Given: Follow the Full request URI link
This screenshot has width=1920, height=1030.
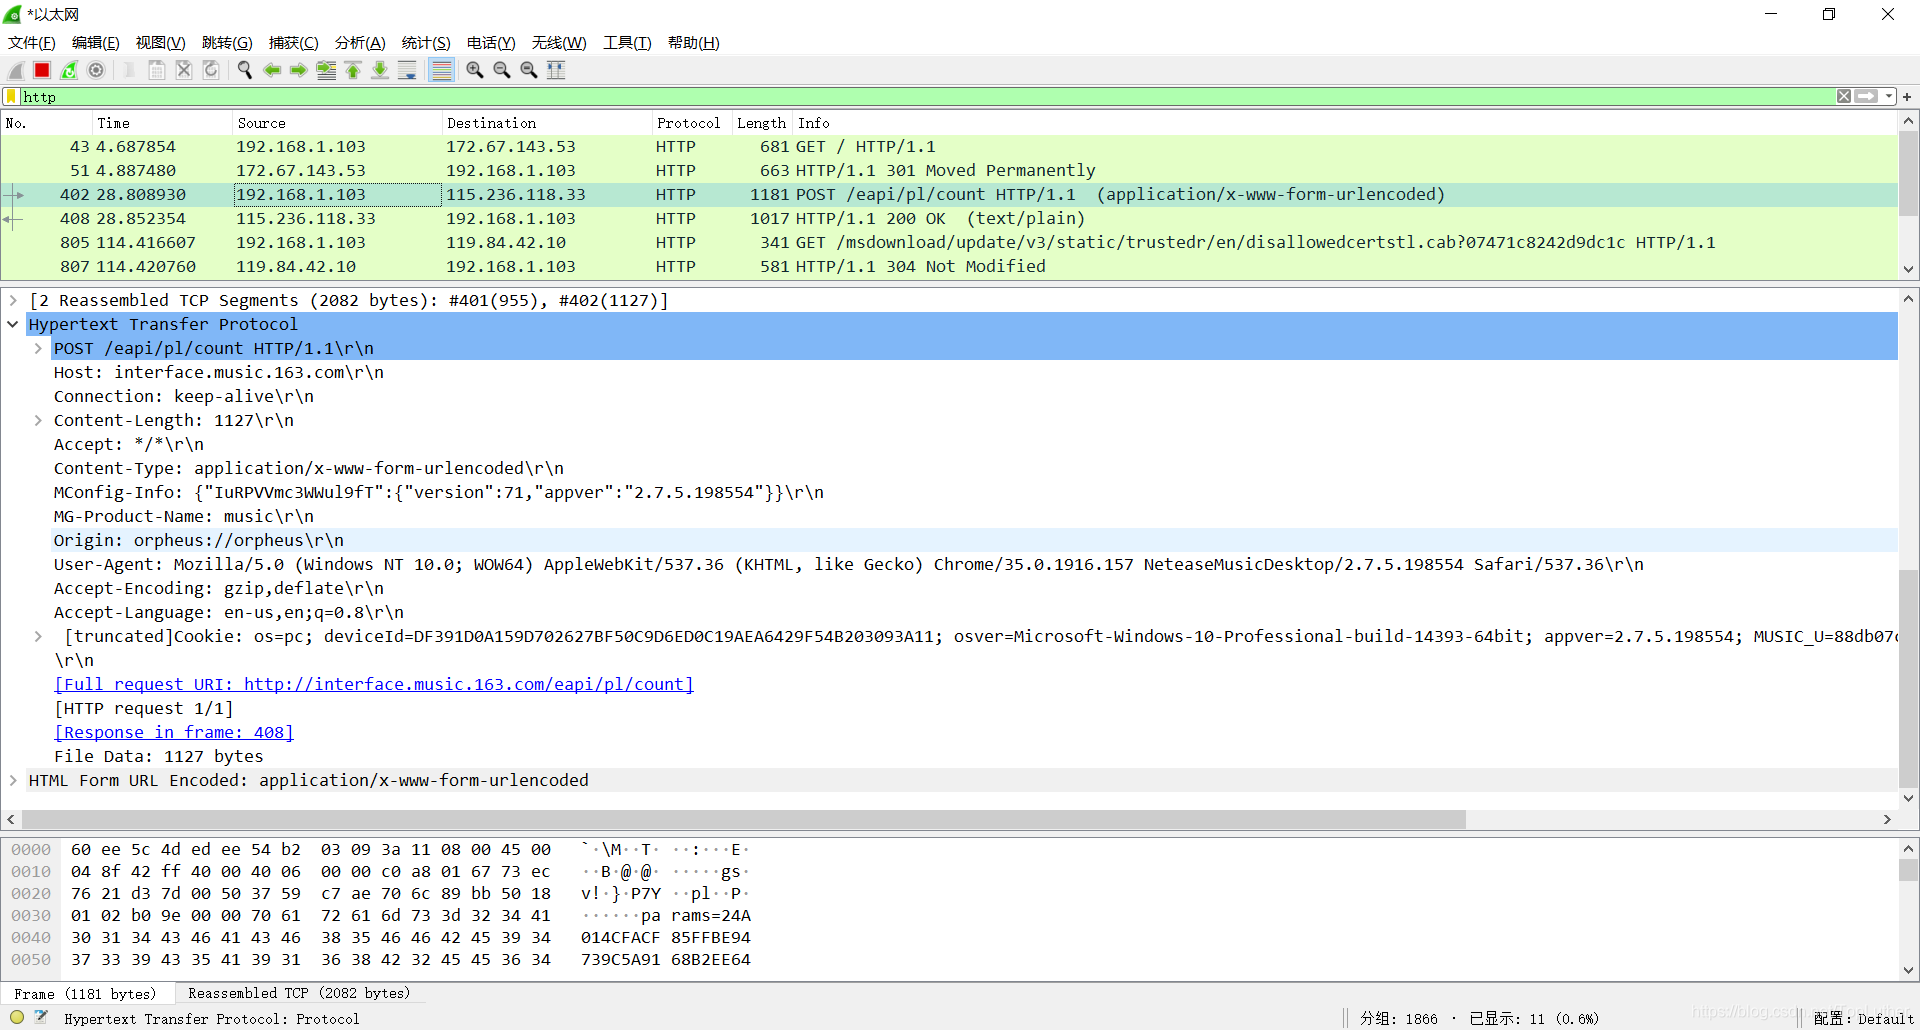Looking at the screenshot, I should [x=374, y=684].
